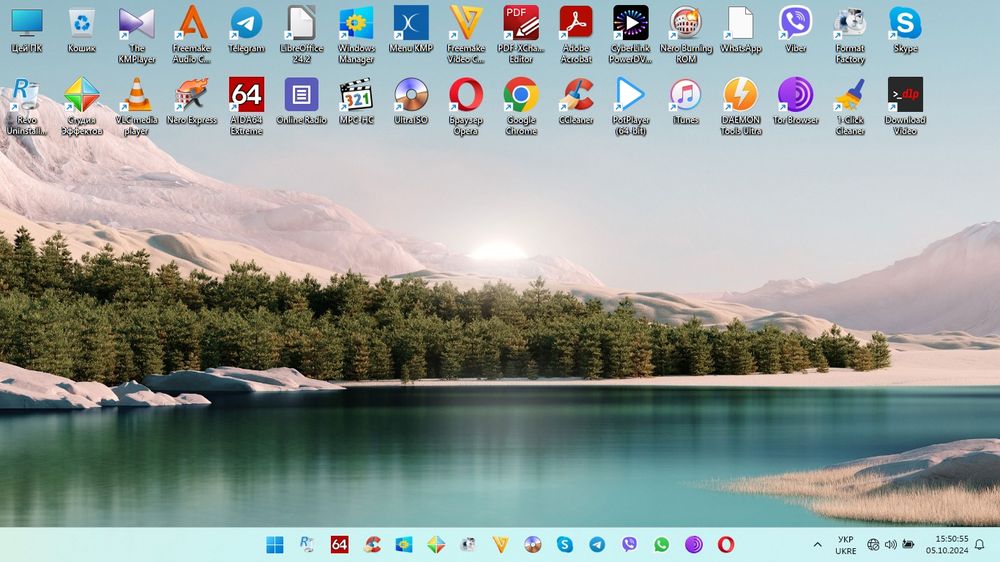Screen dimensions: 1000x562
Task: Expand the hidden system tray icons chevron
Action: (817, 545)
